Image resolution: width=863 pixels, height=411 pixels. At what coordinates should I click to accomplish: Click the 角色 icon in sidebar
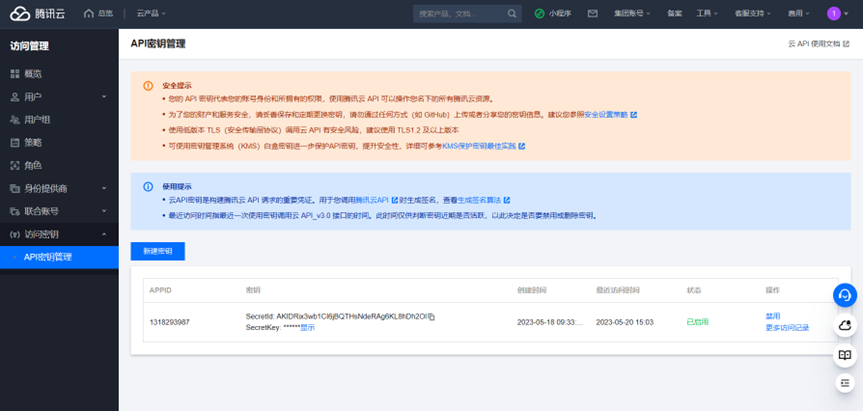coord(15,166)
